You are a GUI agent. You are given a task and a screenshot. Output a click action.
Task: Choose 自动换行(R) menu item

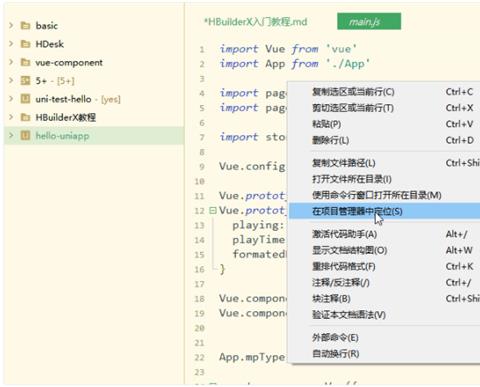tap(384, 354)
